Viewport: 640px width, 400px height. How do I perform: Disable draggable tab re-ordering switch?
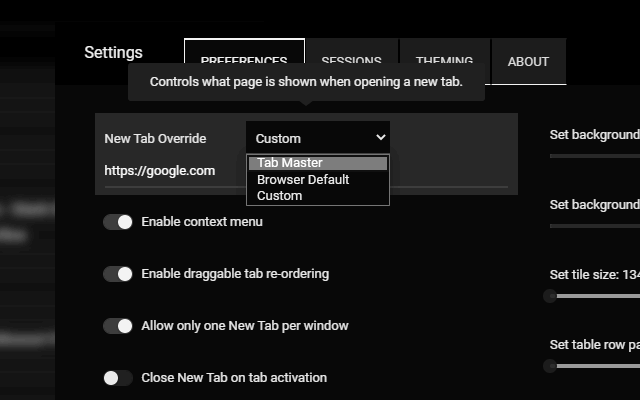118,274
